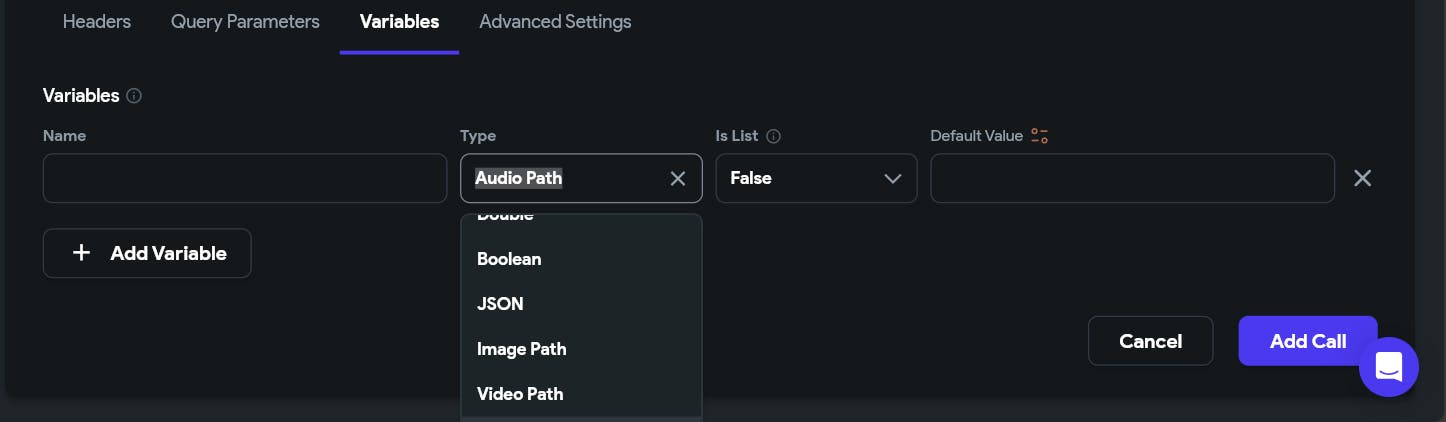Go to Advanced Settings tab
1446x422 pixels.
point(555,21)
